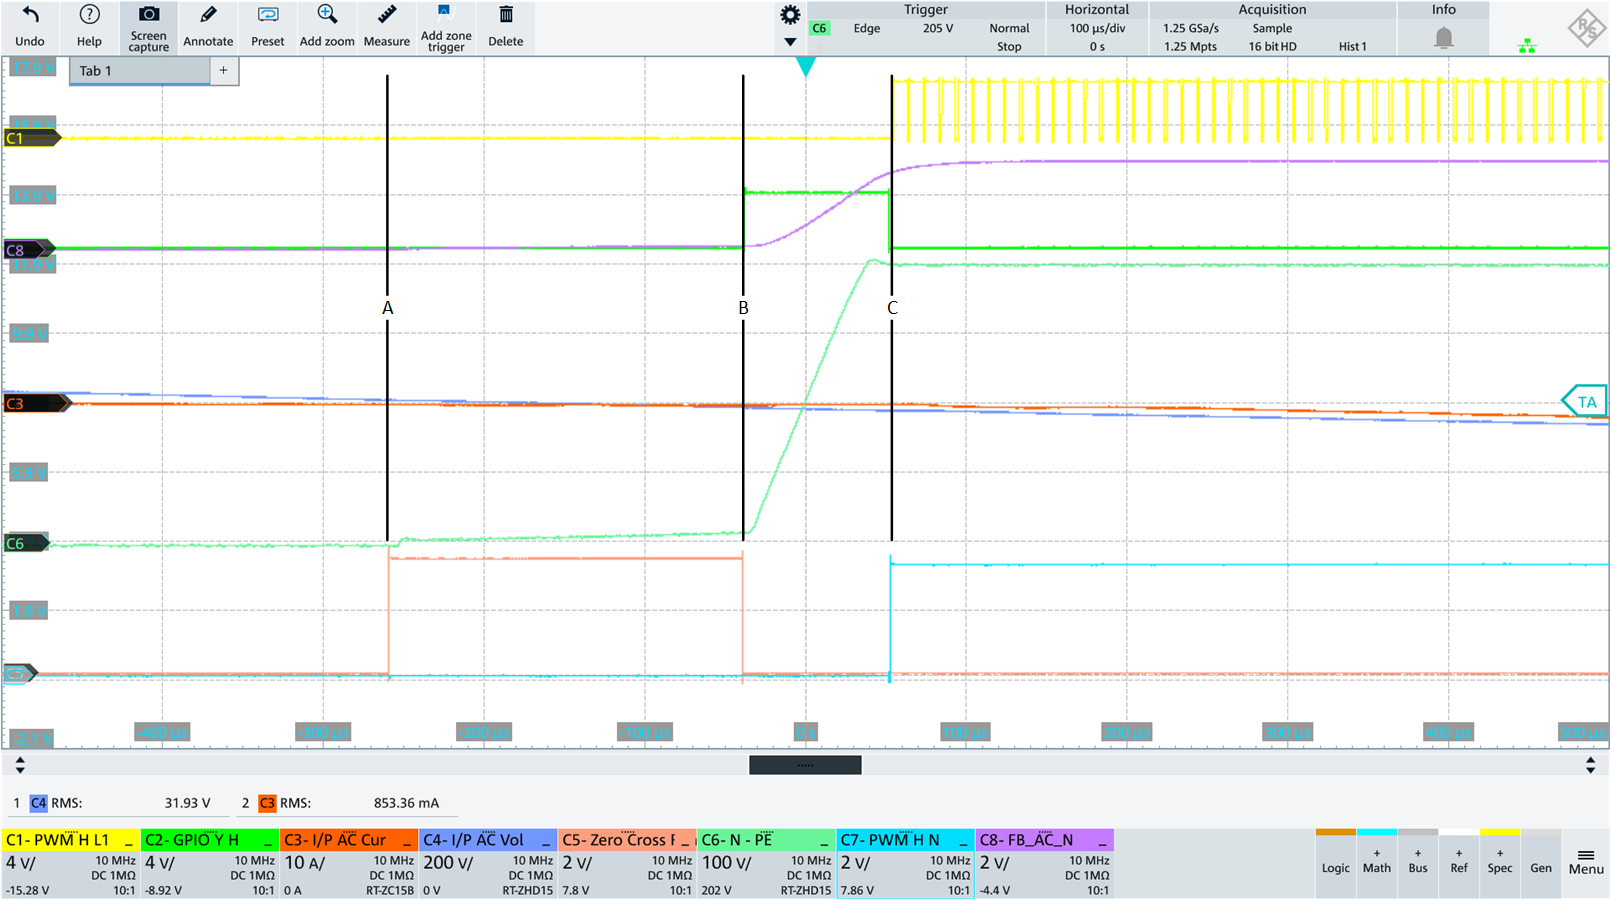Minimize the C1 channel box via dash
This screenshot has height=900, width=1611.
tap(128, 843)
